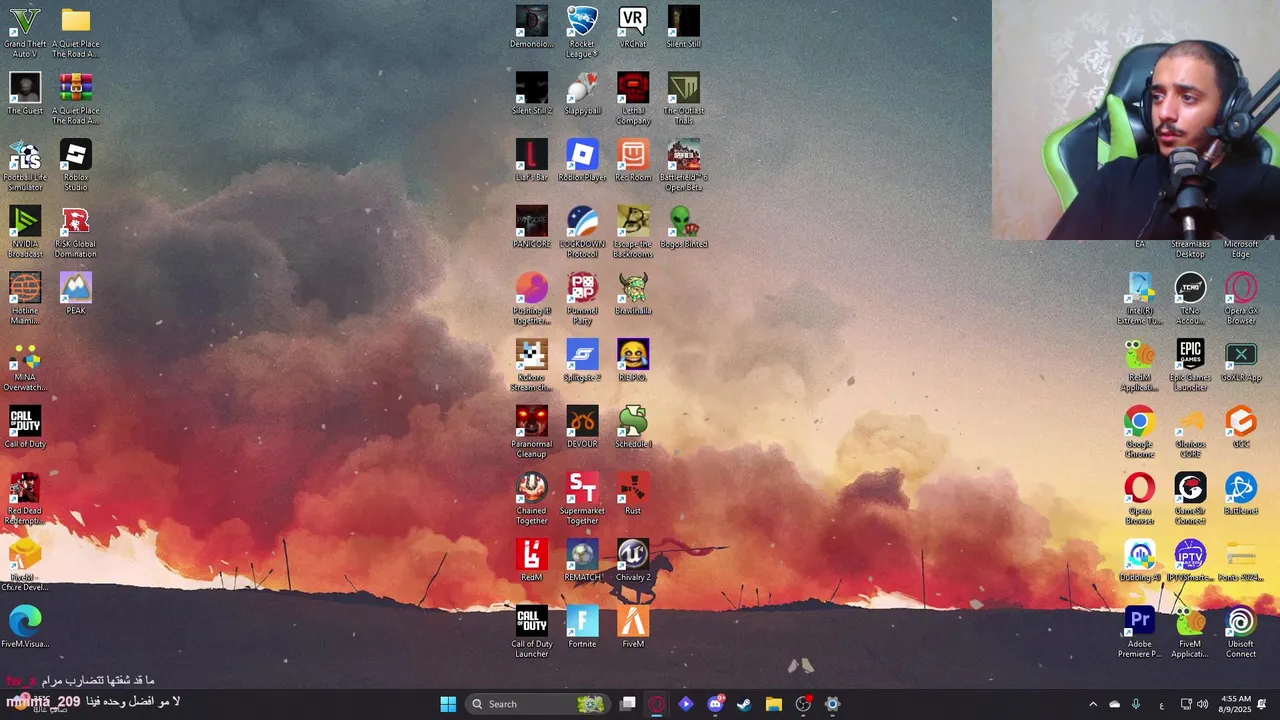
Task: Open File Explorer from the taskbar
Action: coord(773,704)
